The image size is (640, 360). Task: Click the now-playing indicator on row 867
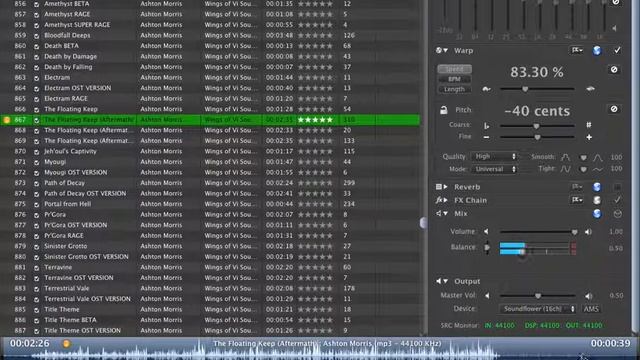(x=7, y=120)
